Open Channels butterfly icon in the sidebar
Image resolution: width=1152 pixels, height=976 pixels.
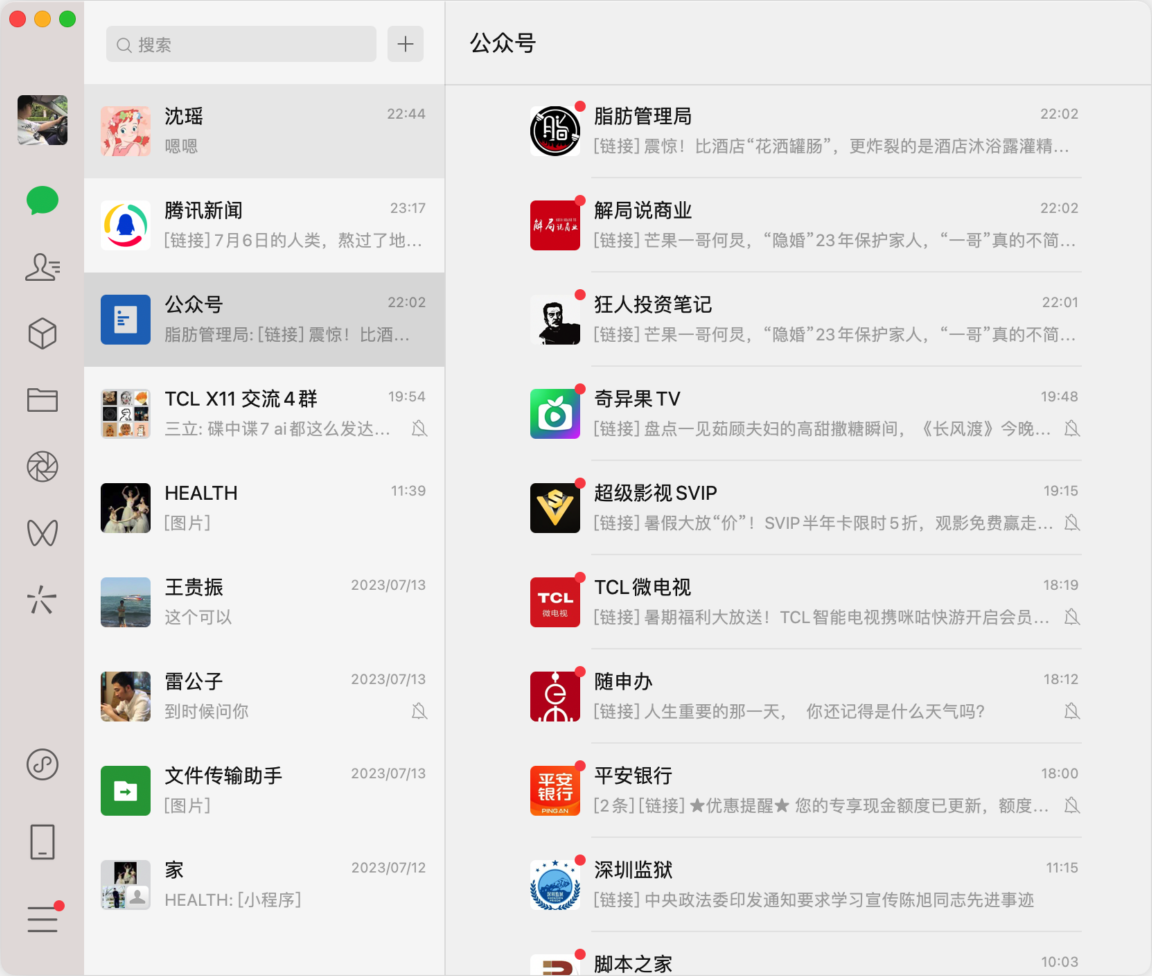42,533
